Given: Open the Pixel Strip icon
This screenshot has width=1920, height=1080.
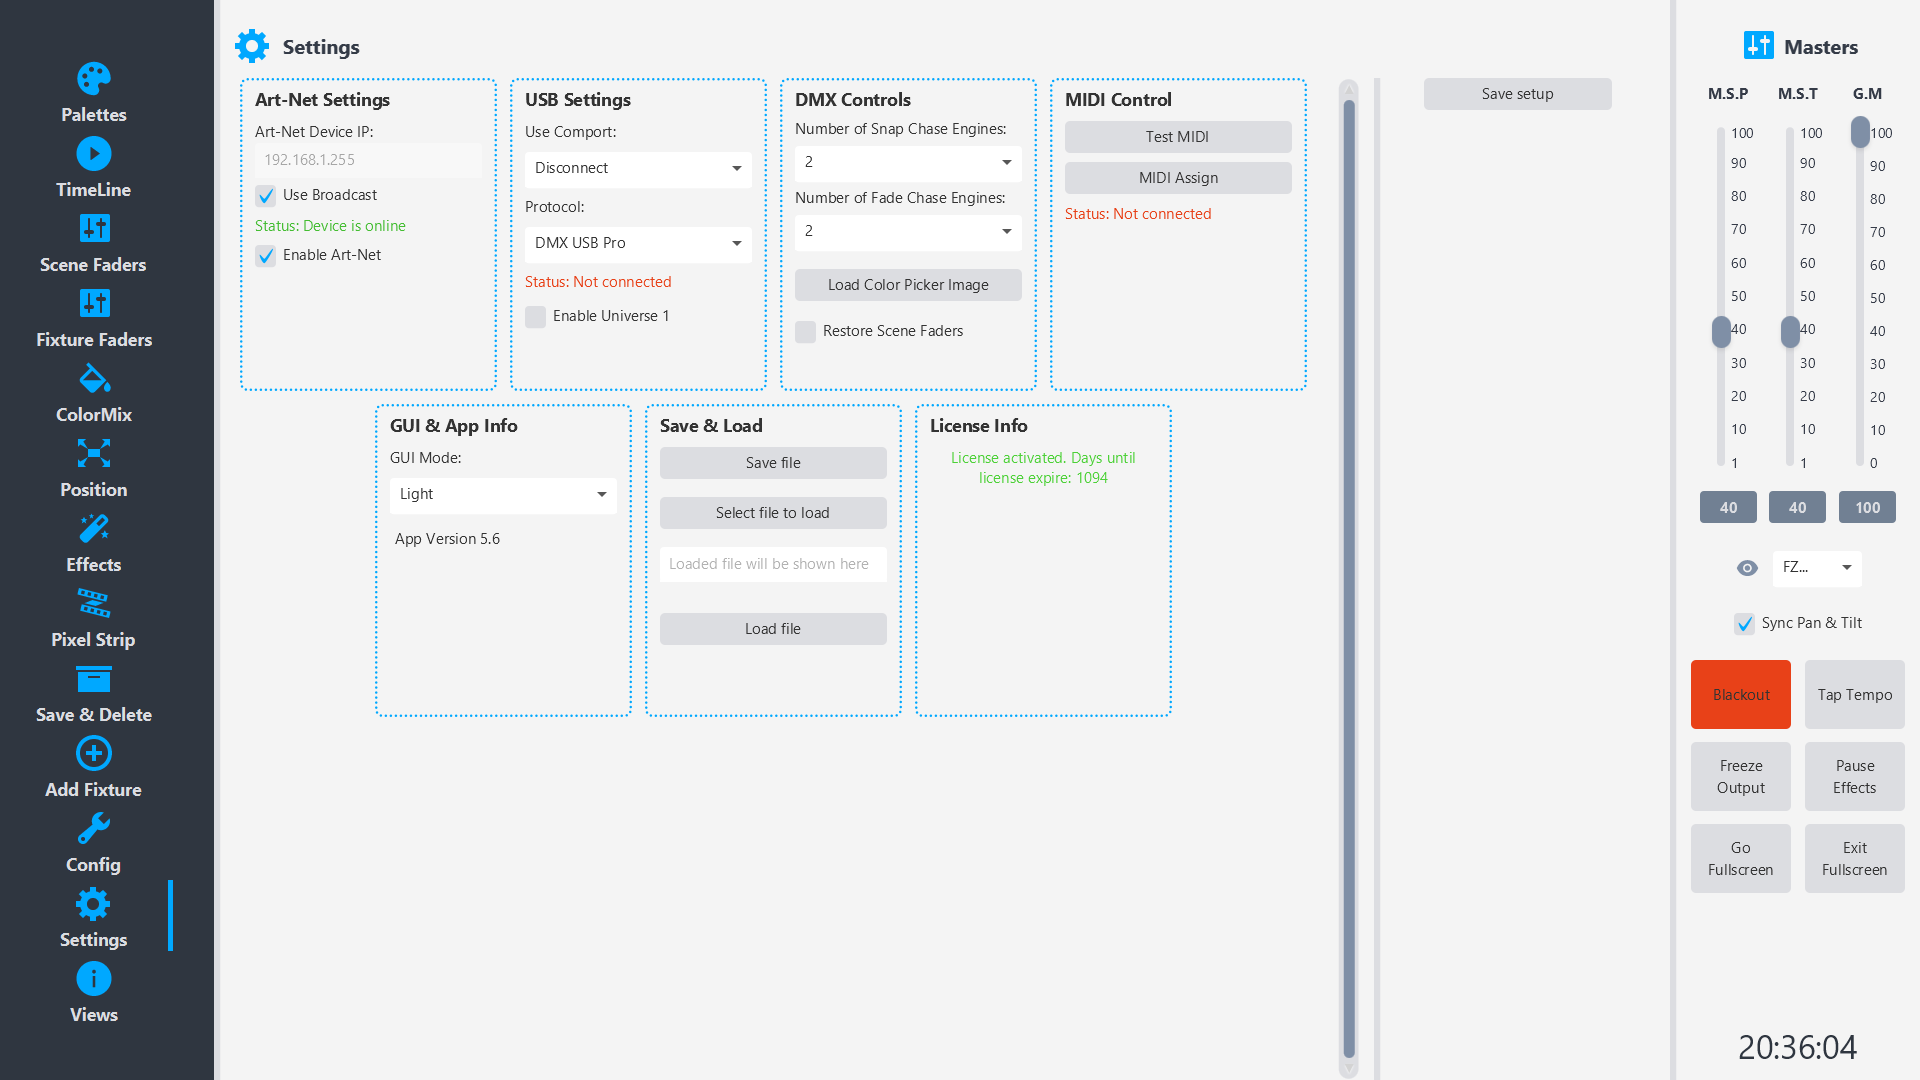Looking at the screenshot, I should 94,604.
